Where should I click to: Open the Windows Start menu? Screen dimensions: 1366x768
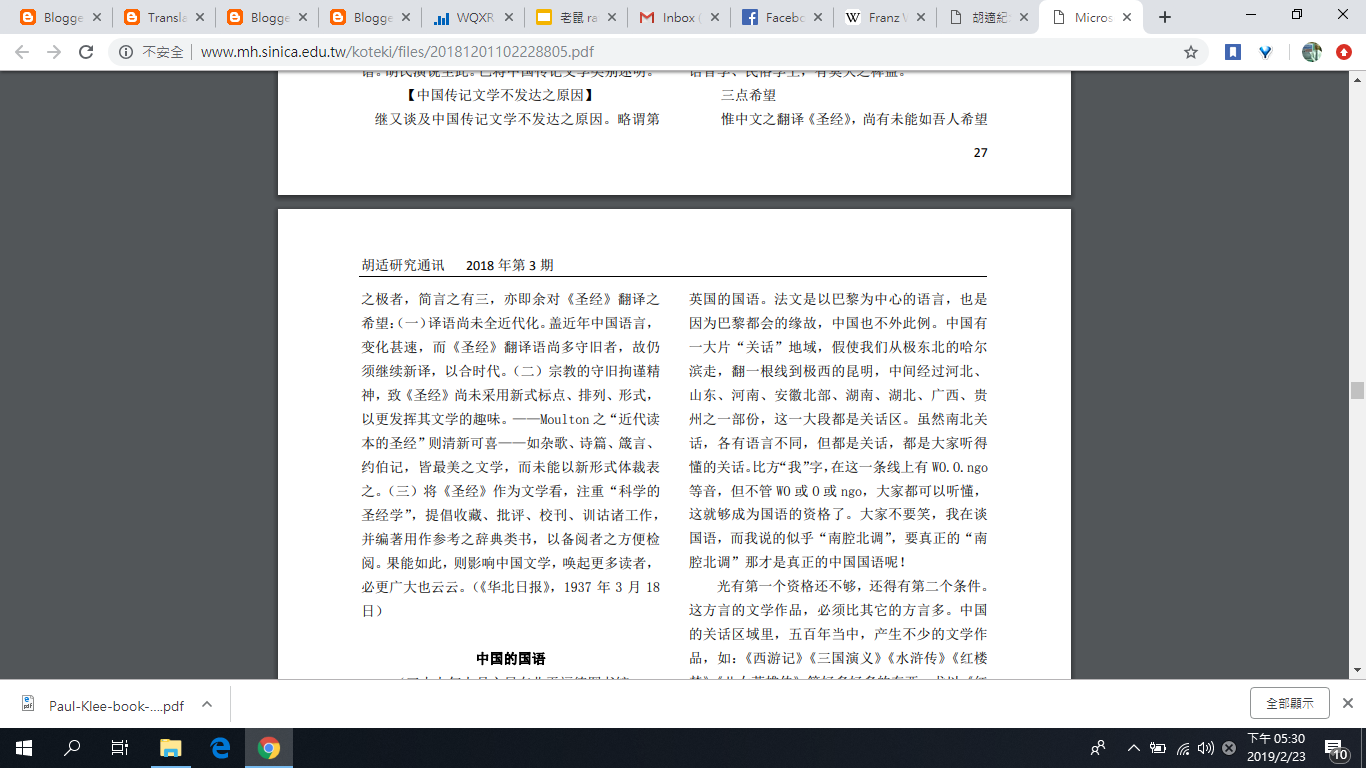click(24, 747)
